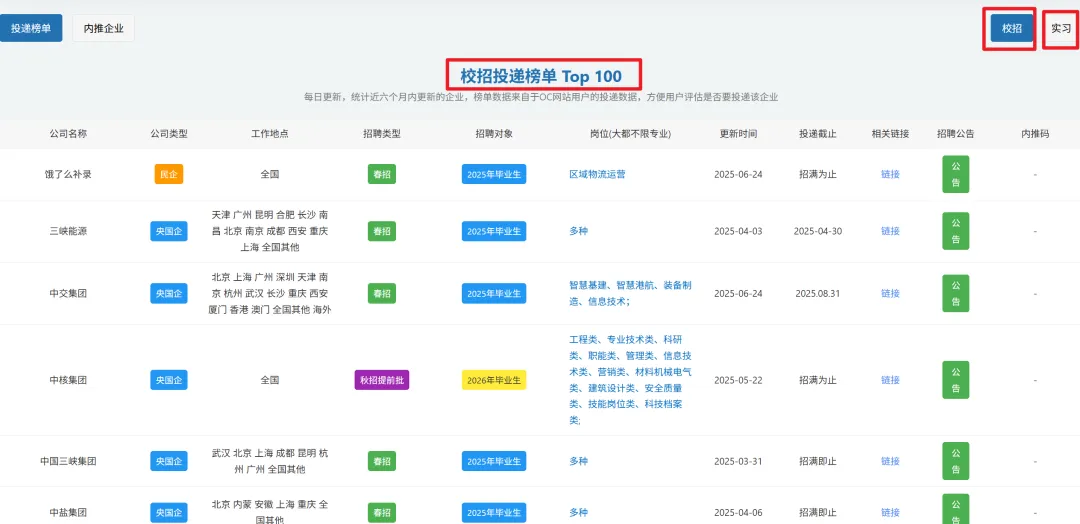The width and height of the screenshot is (1080, 524).
Task: Switch to the 内推企业 tab
Action: (x=103, y=28)
